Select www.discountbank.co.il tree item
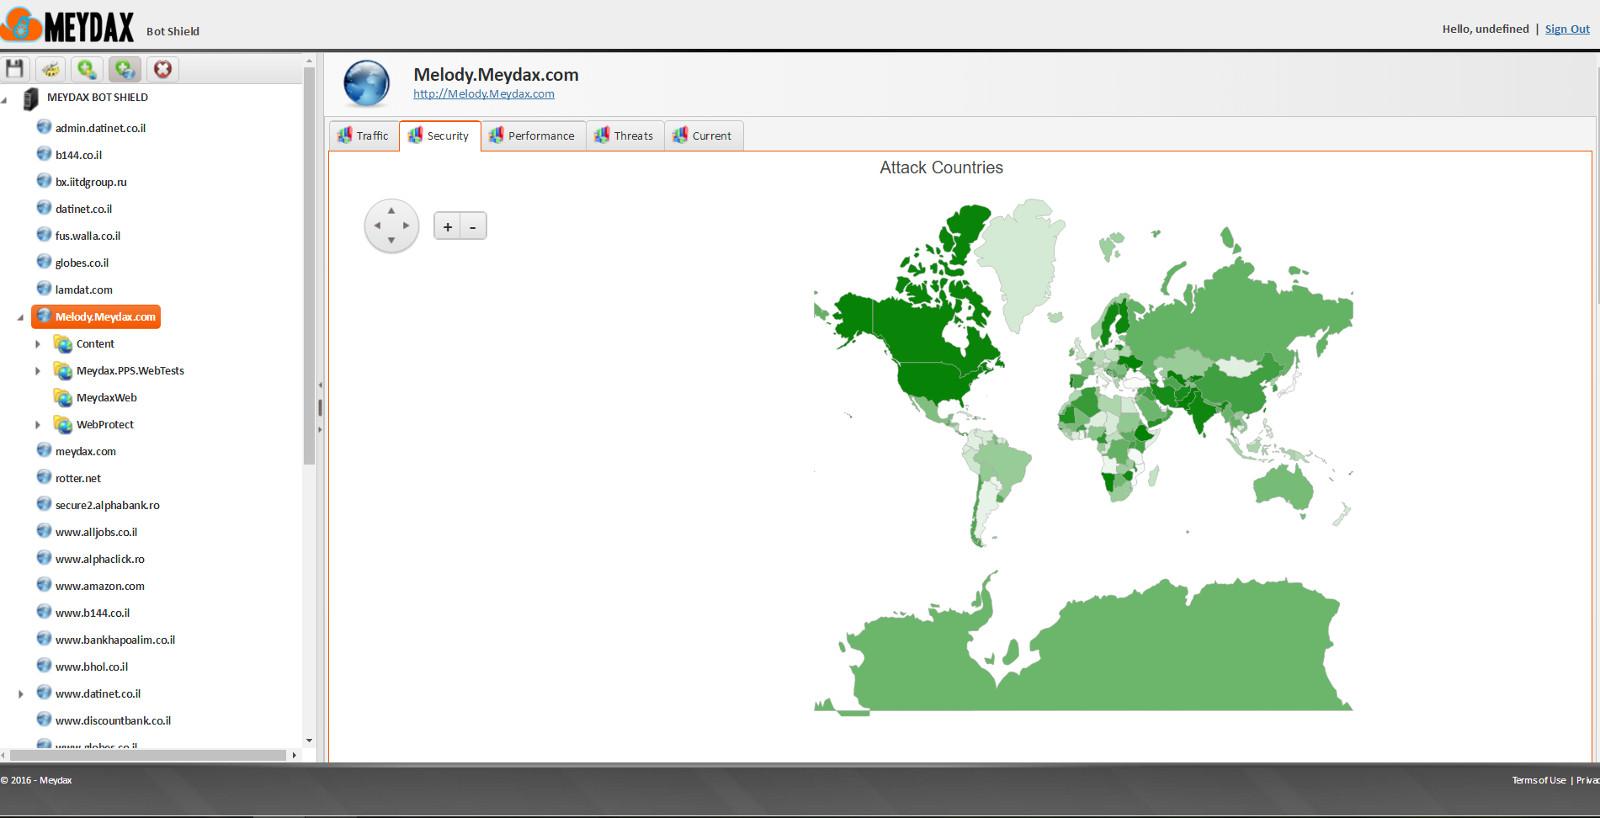 coord(113,721)
